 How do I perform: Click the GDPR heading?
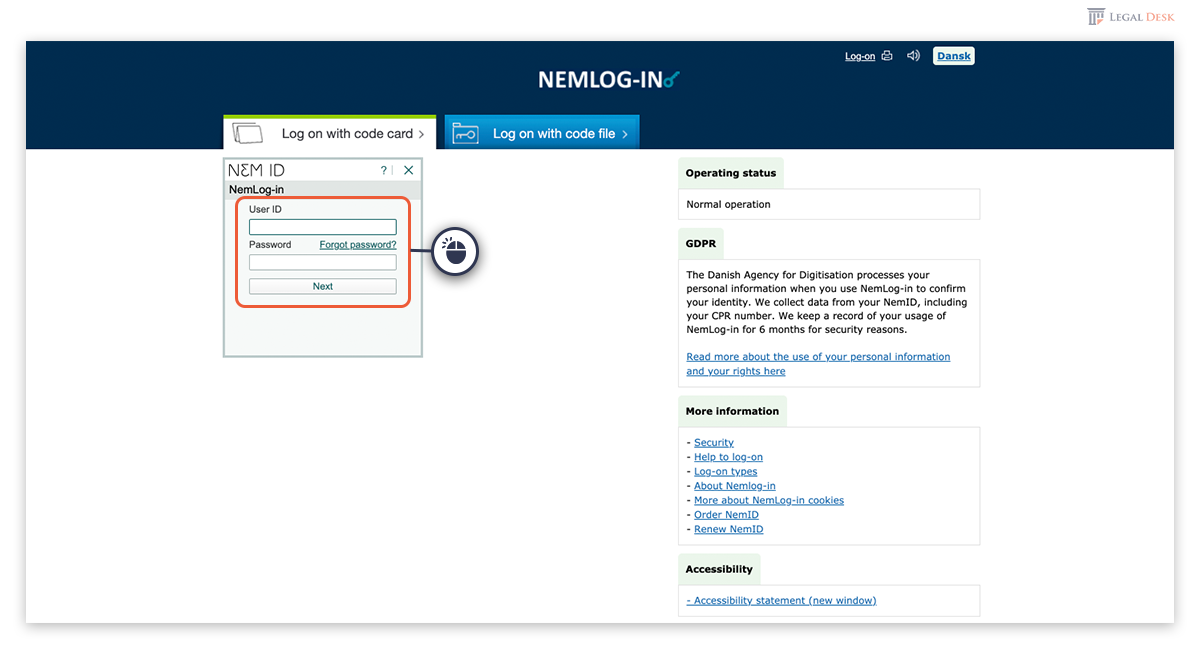(x=701, y=243)
